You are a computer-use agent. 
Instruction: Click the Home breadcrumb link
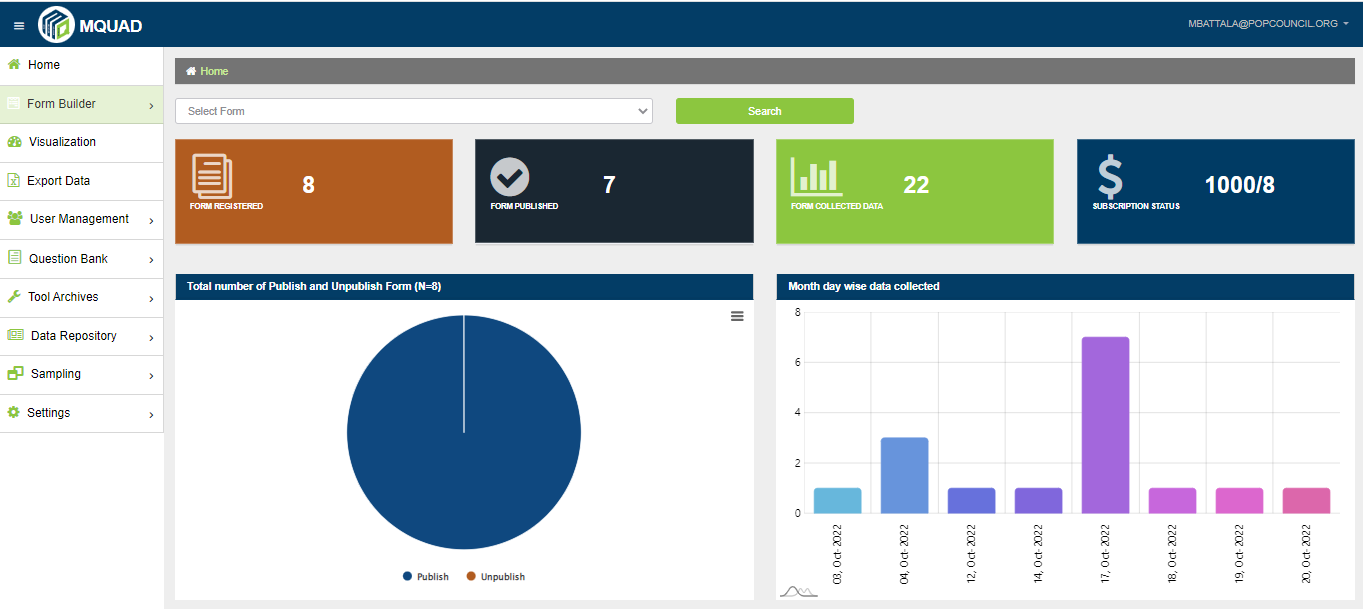pyautogui.click(x=214, y=71)
